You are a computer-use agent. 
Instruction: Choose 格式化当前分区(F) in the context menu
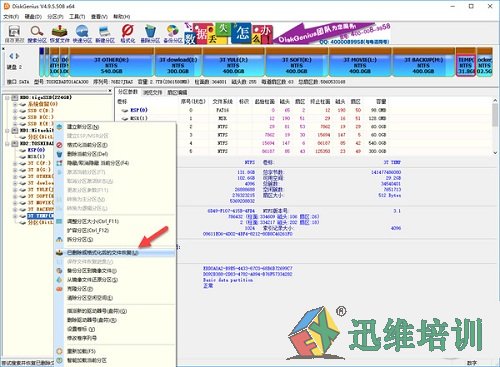115,145
